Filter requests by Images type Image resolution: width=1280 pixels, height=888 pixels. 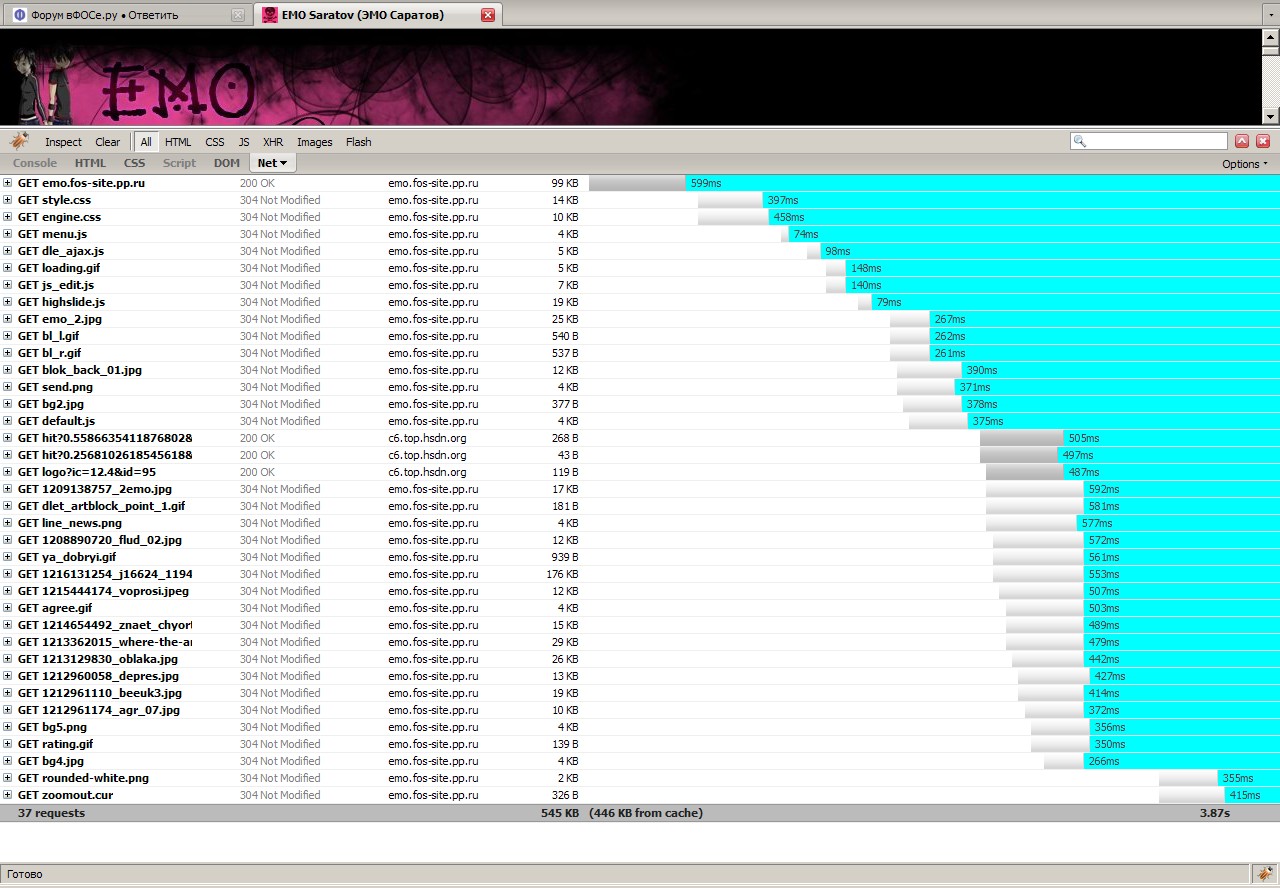(314, 142)
